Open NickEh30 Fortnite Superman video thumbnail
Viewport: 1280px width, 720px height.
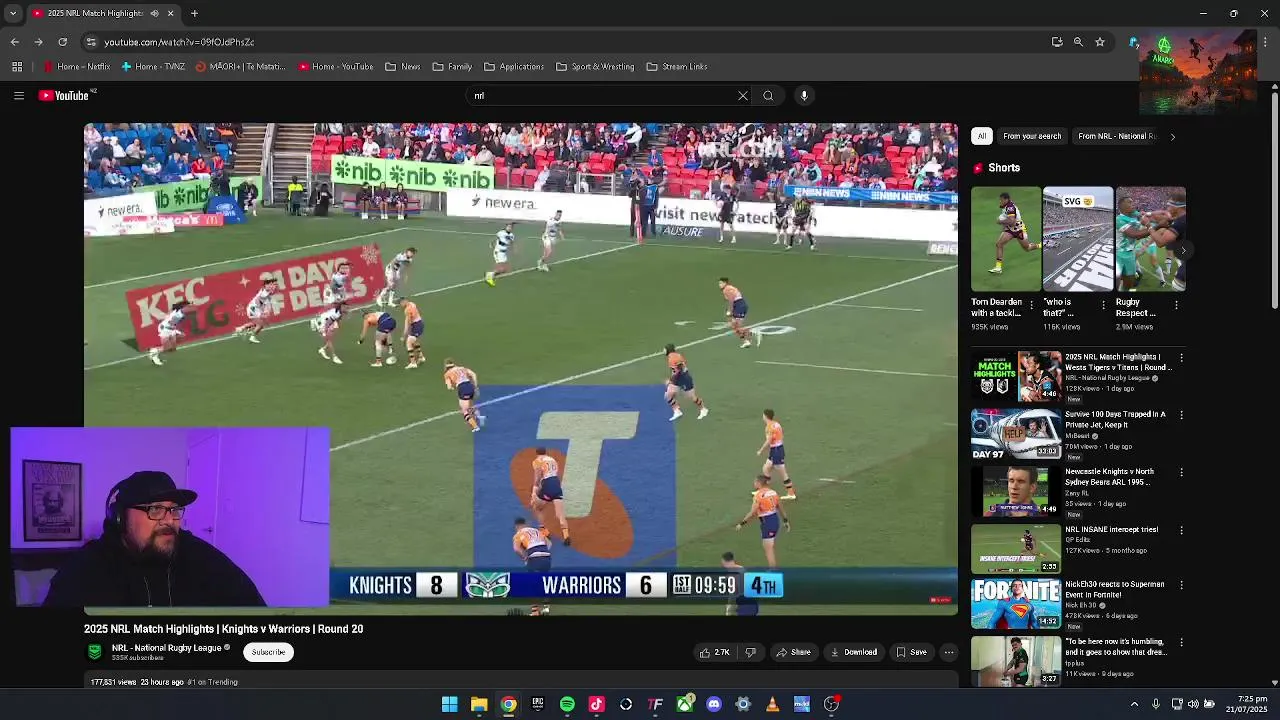(x=1016, y=604)
